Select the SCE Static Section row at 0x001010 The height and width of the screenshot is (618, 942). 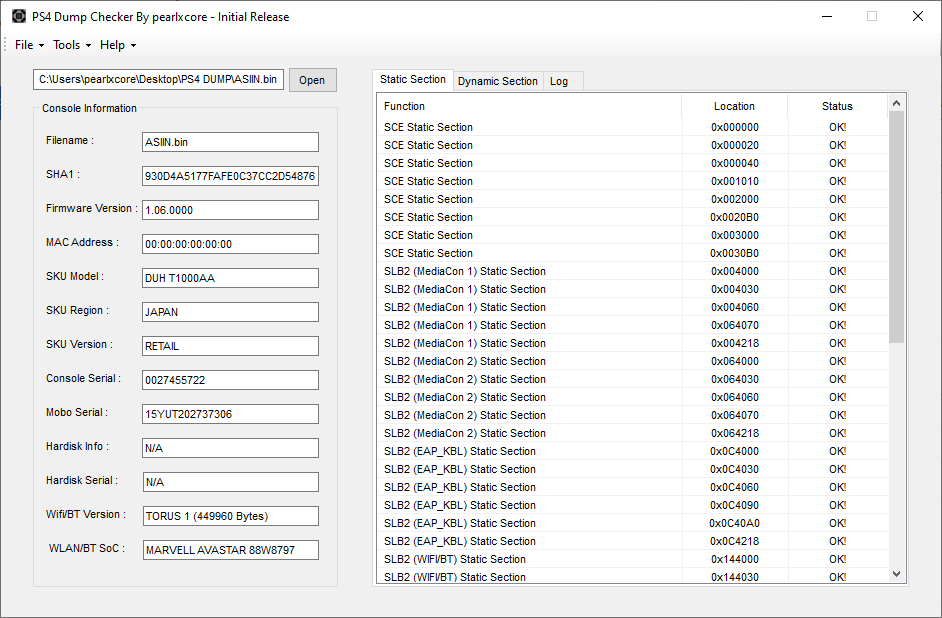(x=530, y=181)
